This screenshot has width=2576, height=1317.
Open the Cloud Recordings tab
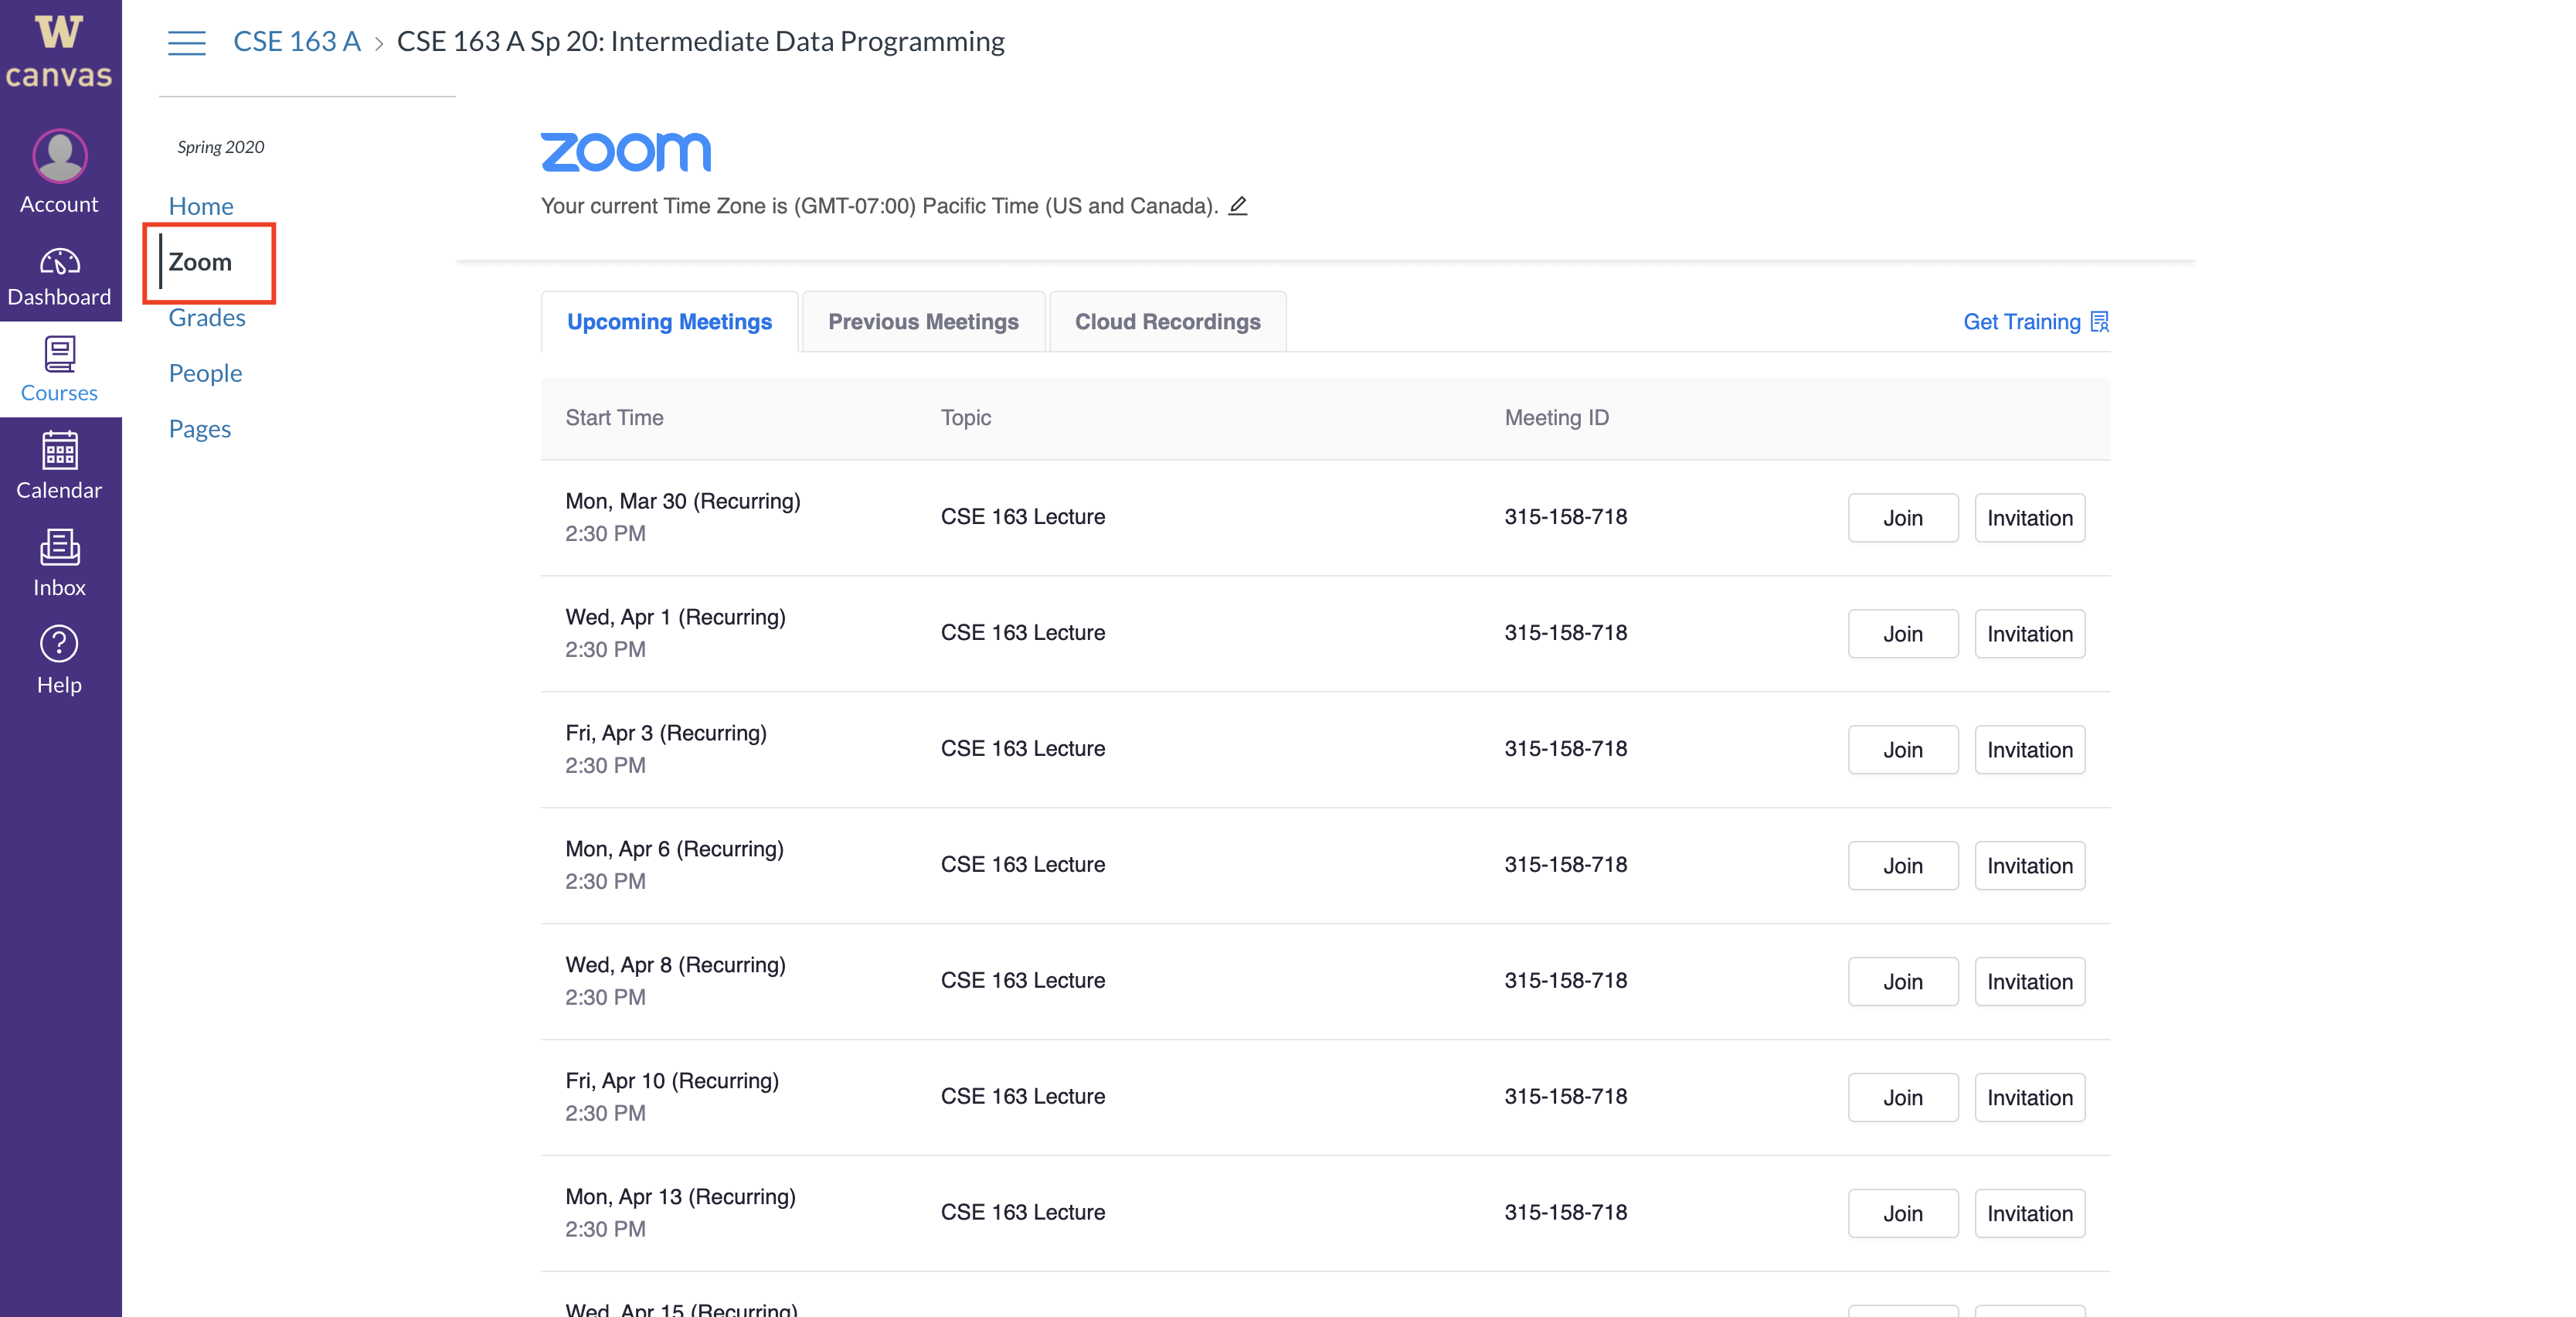pos(1166,321)
